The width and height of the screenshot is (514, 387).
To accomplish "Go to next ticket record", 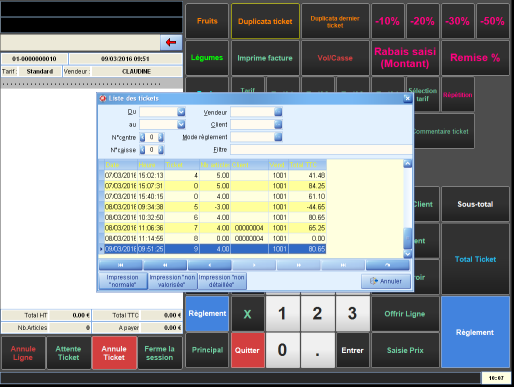I will pyautogui.click(x=254, y=265).
